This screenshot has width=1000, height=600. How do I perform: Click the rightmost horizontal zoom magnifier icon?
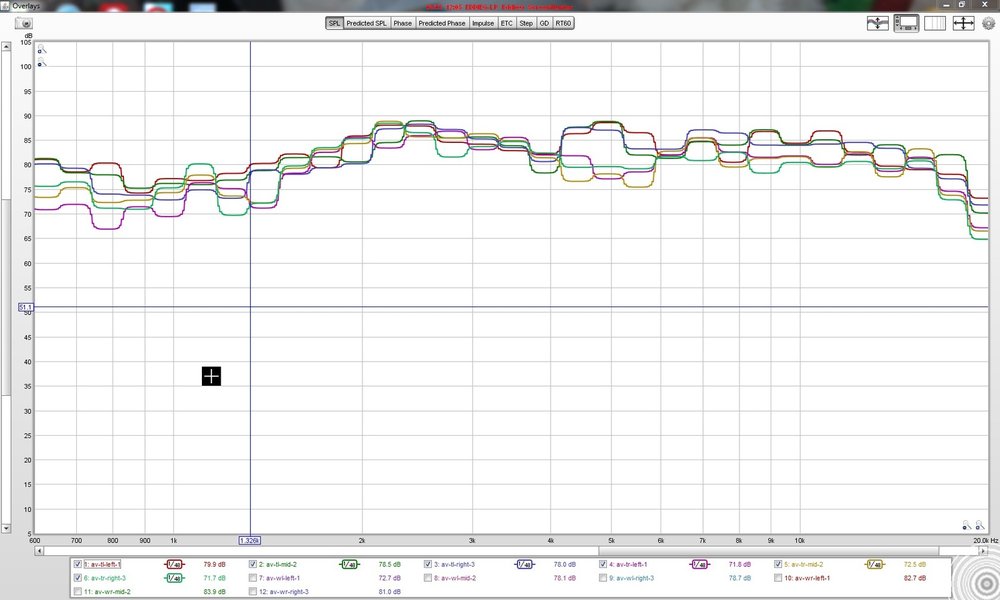click(980, 525)
